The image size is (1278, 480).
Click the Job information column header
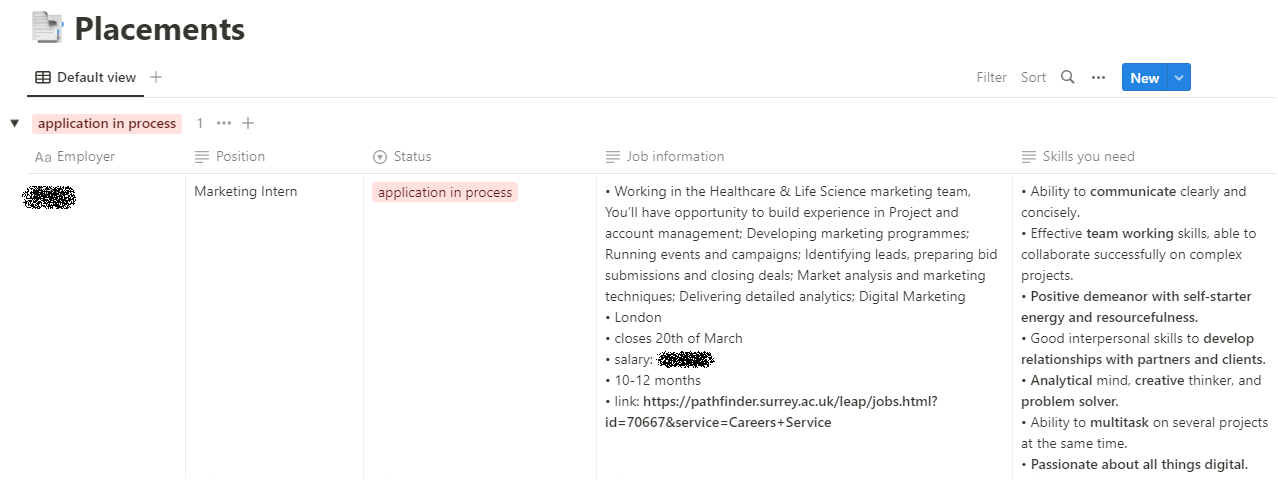click(665, 156)
